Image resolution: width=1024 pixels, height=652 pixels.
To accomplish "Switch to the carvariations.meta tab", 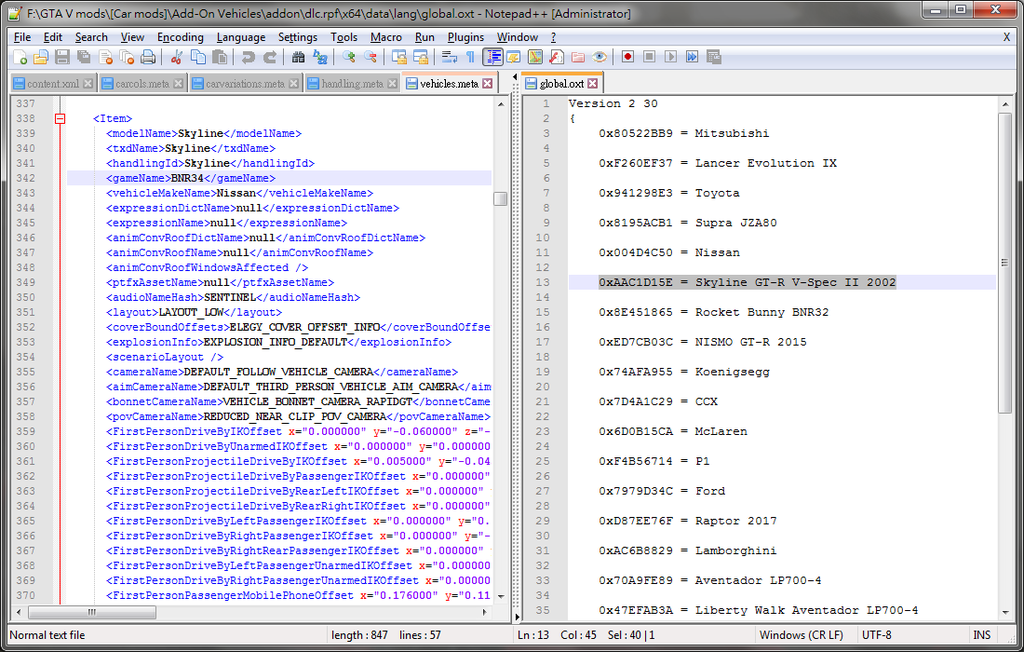I will pos(245,84).
